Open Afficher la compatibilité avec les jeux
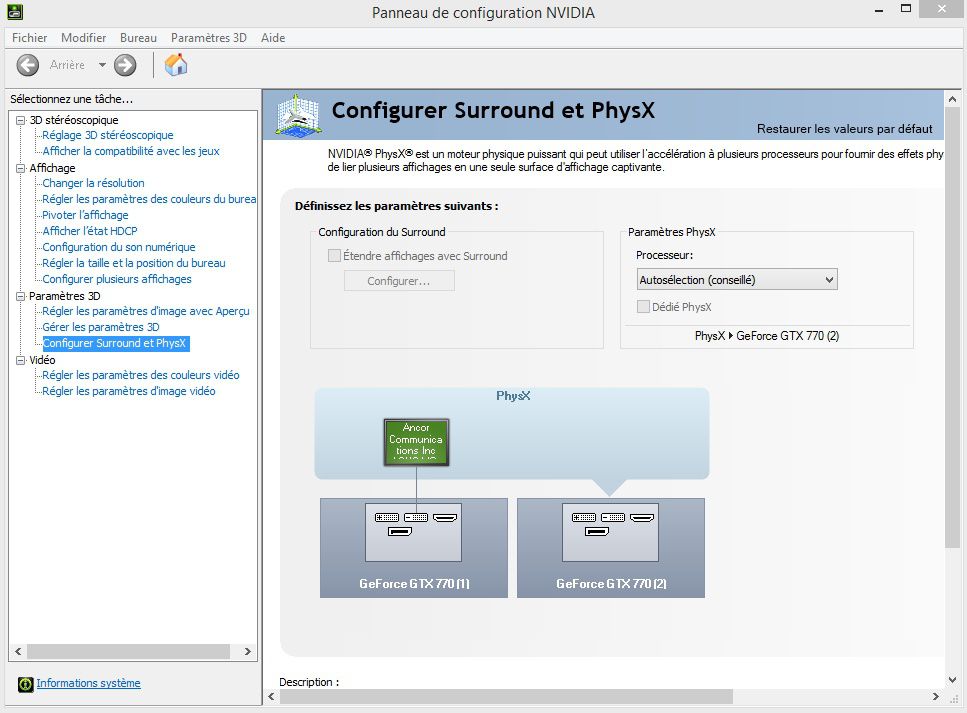Image resolution: width=967 pixels, height=713 pixels. 131,151
